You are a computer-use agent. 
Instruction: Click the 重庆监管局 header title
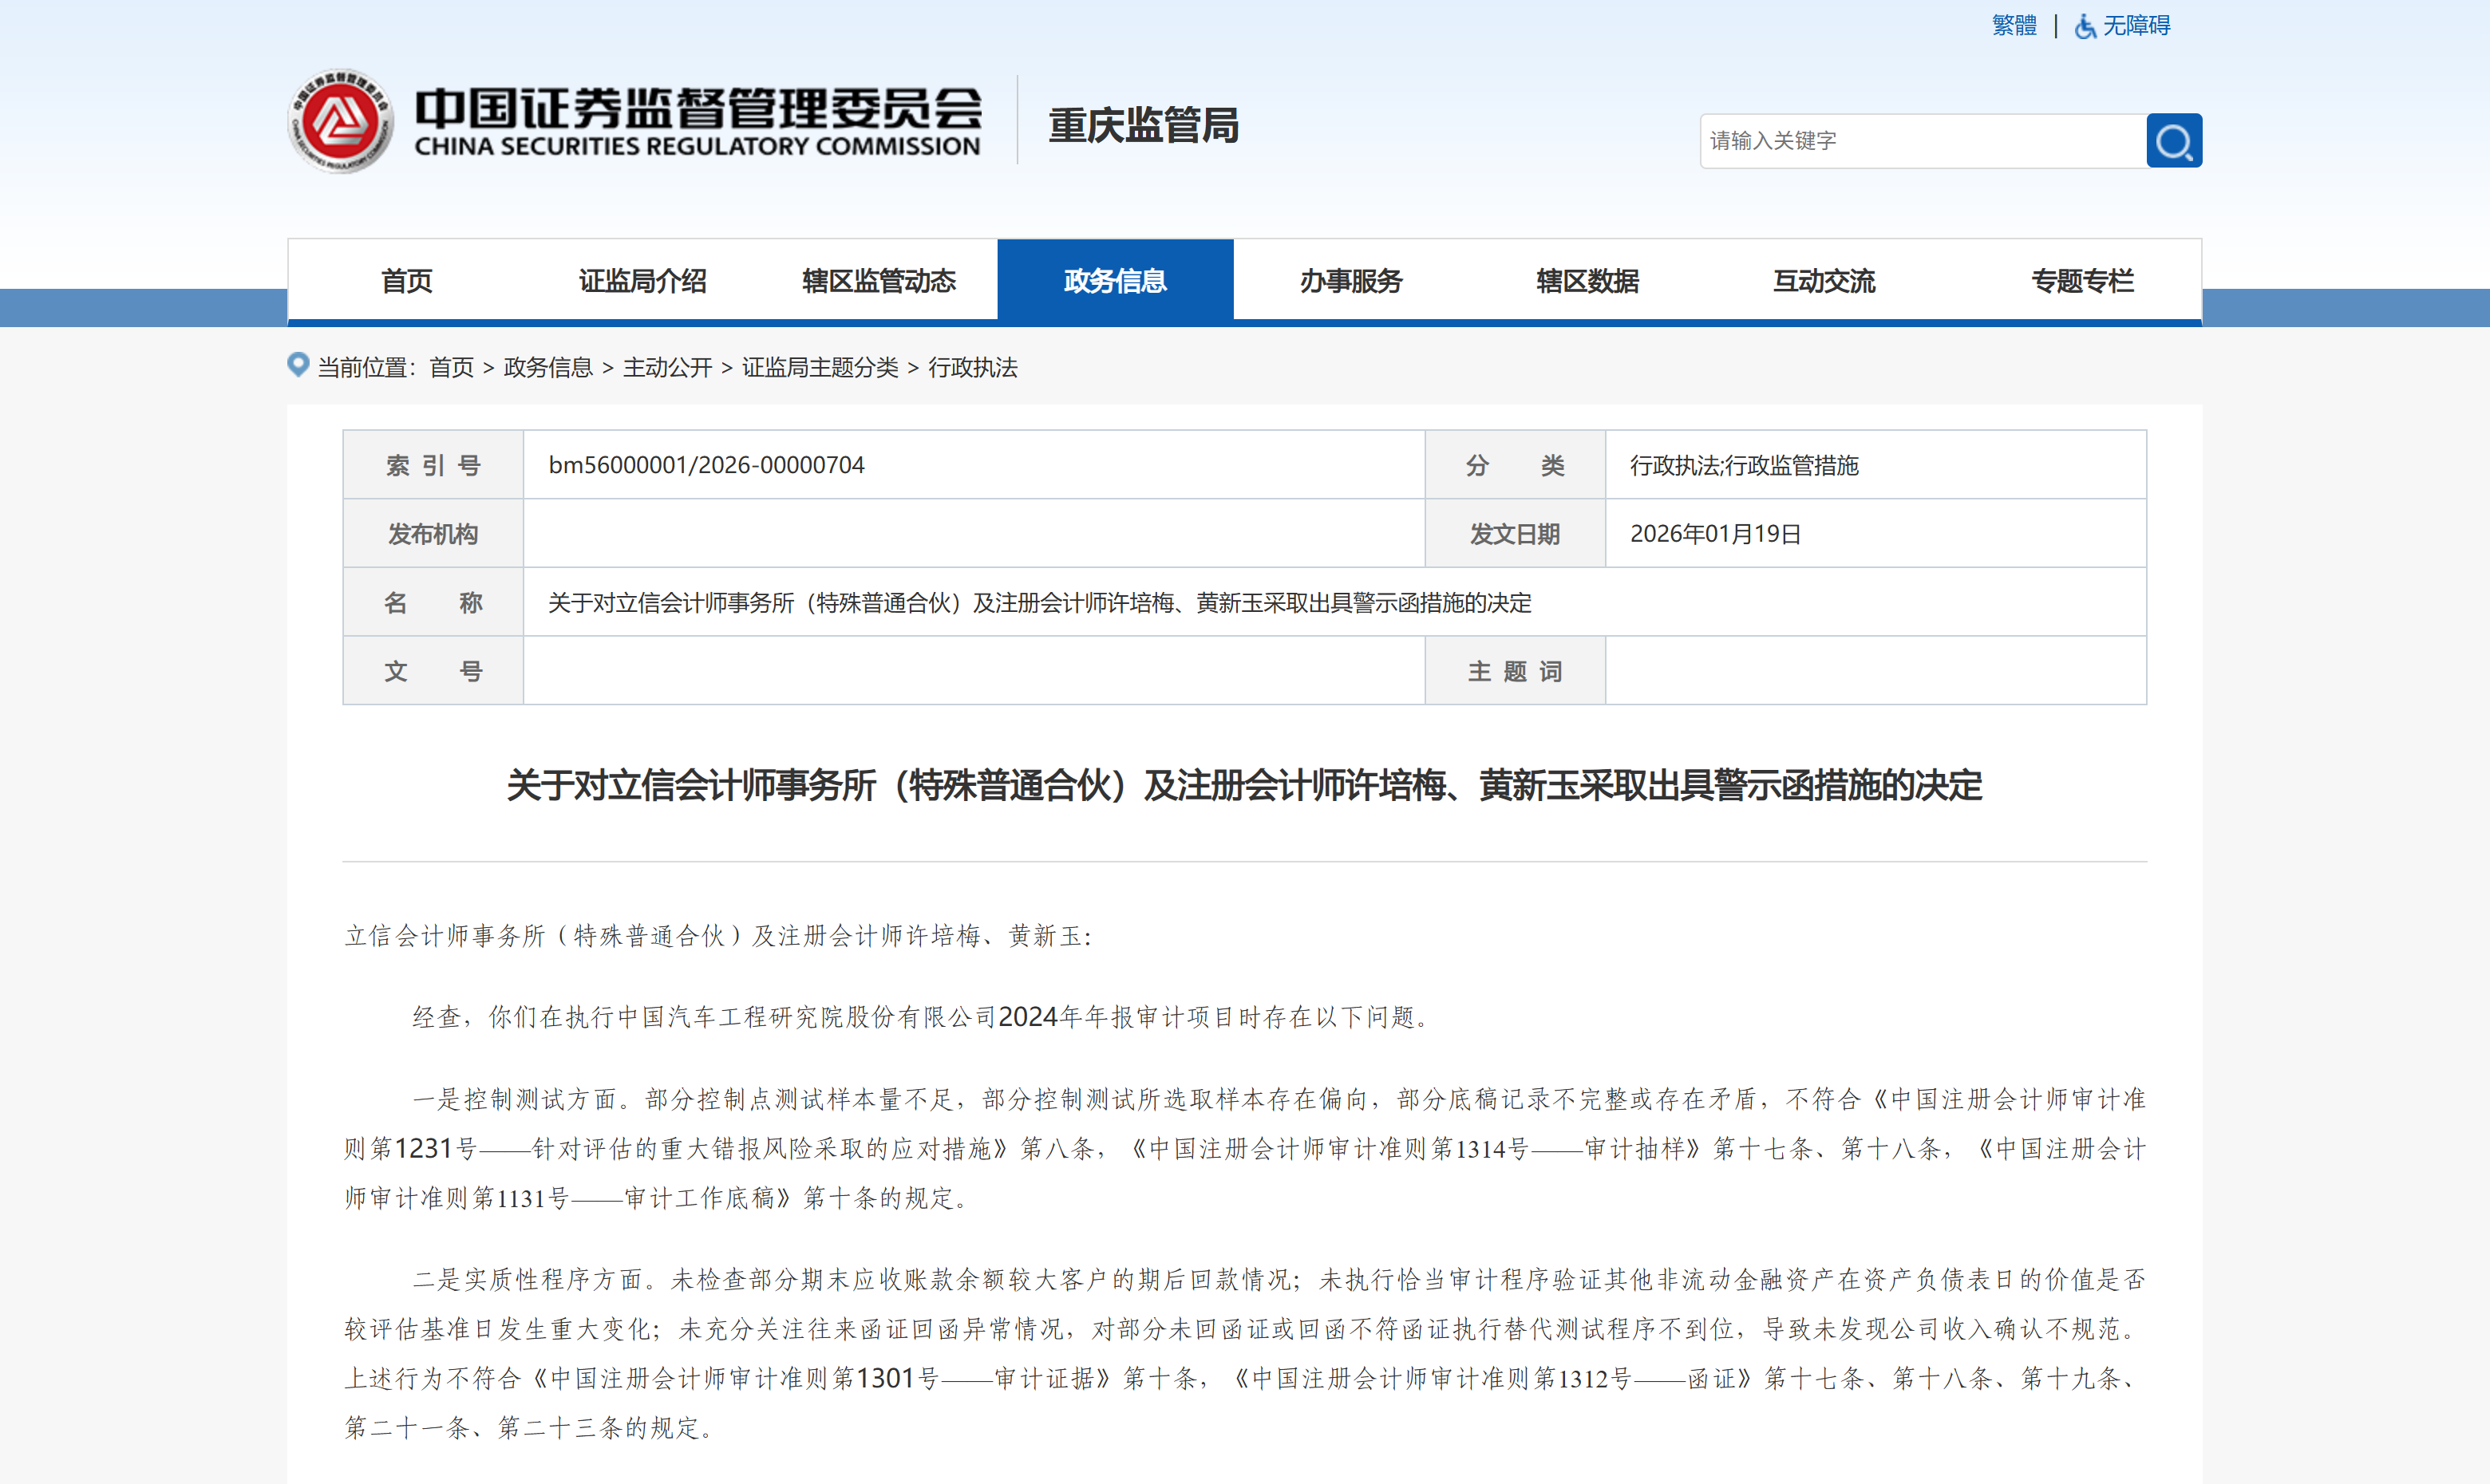pos(1143,126)
